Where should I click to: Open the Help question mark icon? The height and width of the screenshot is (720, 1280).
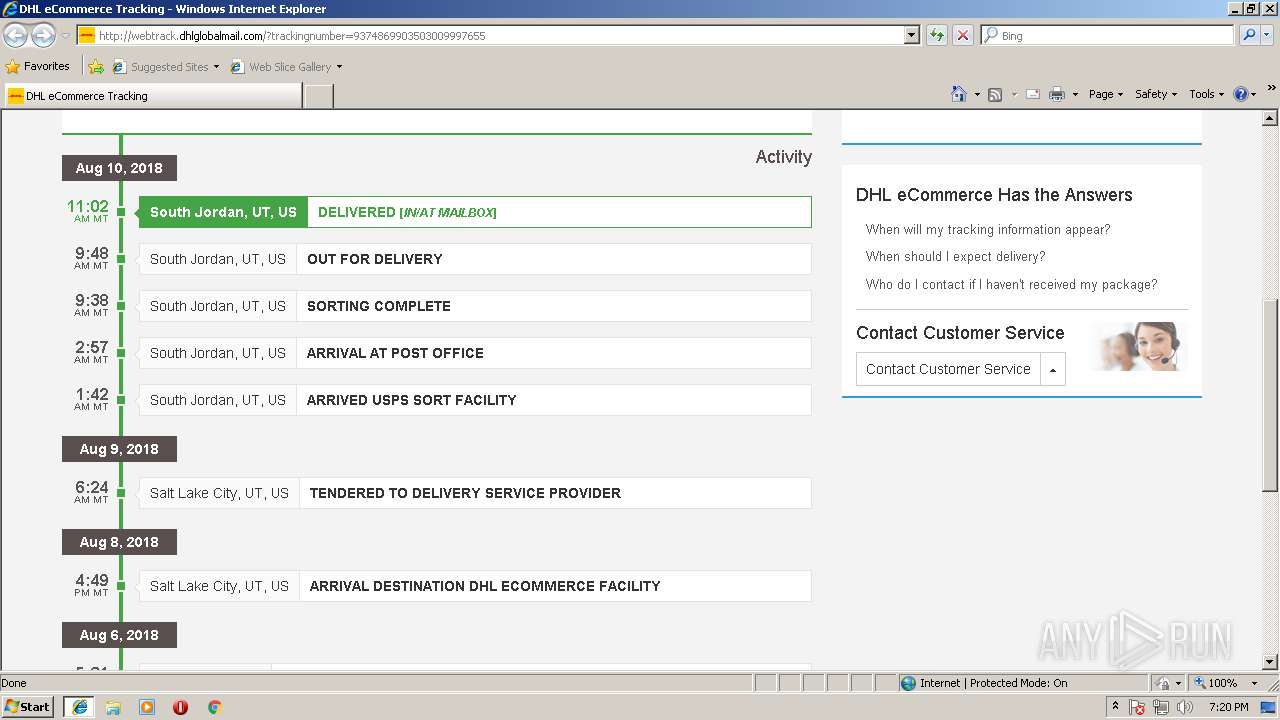(1241, 94)
